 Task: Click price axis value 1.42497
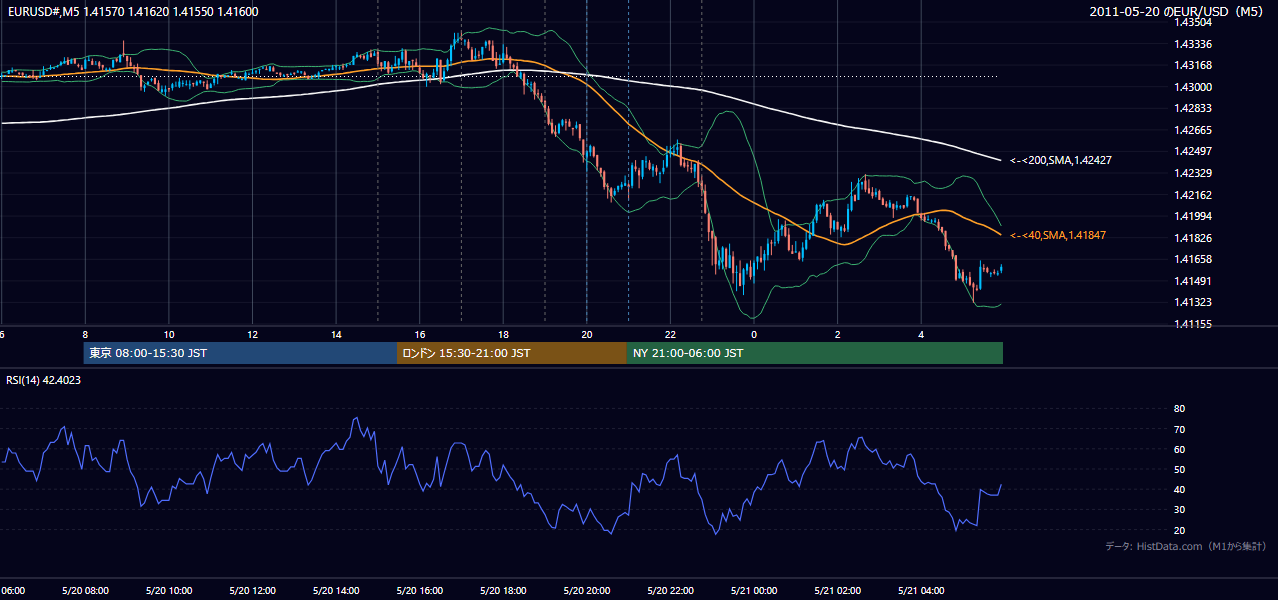point(1192,151)
